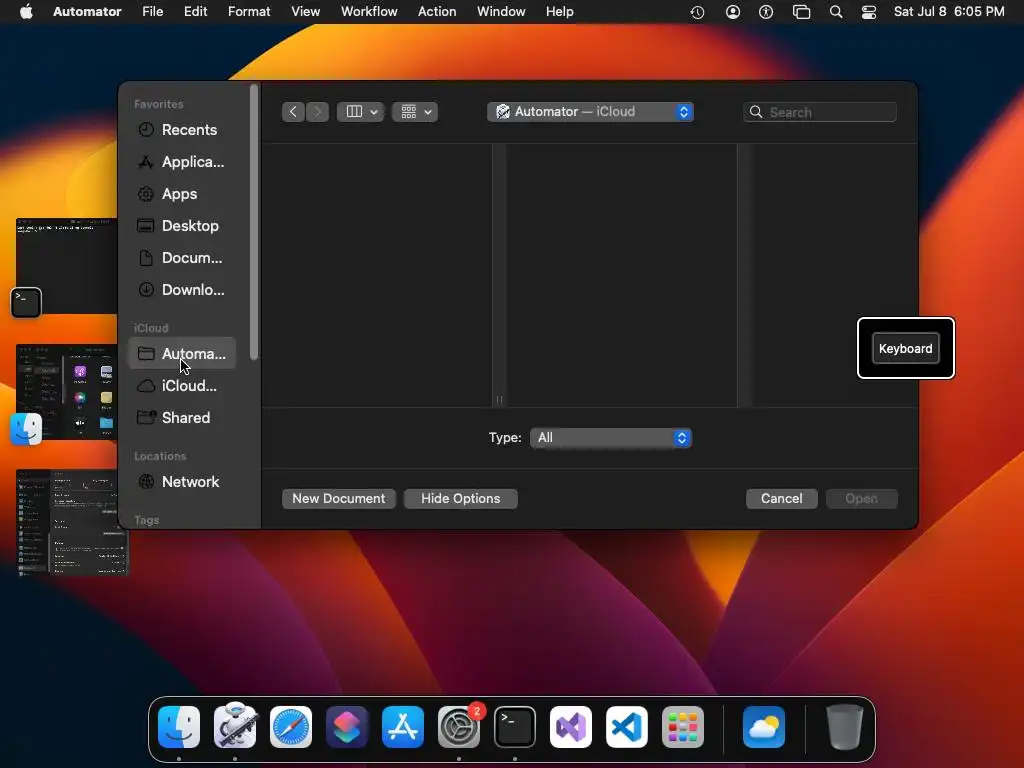This screenshot has width=1024, height=768.
Task: Launch Safari from the Dock
Action: pos(291,727)
